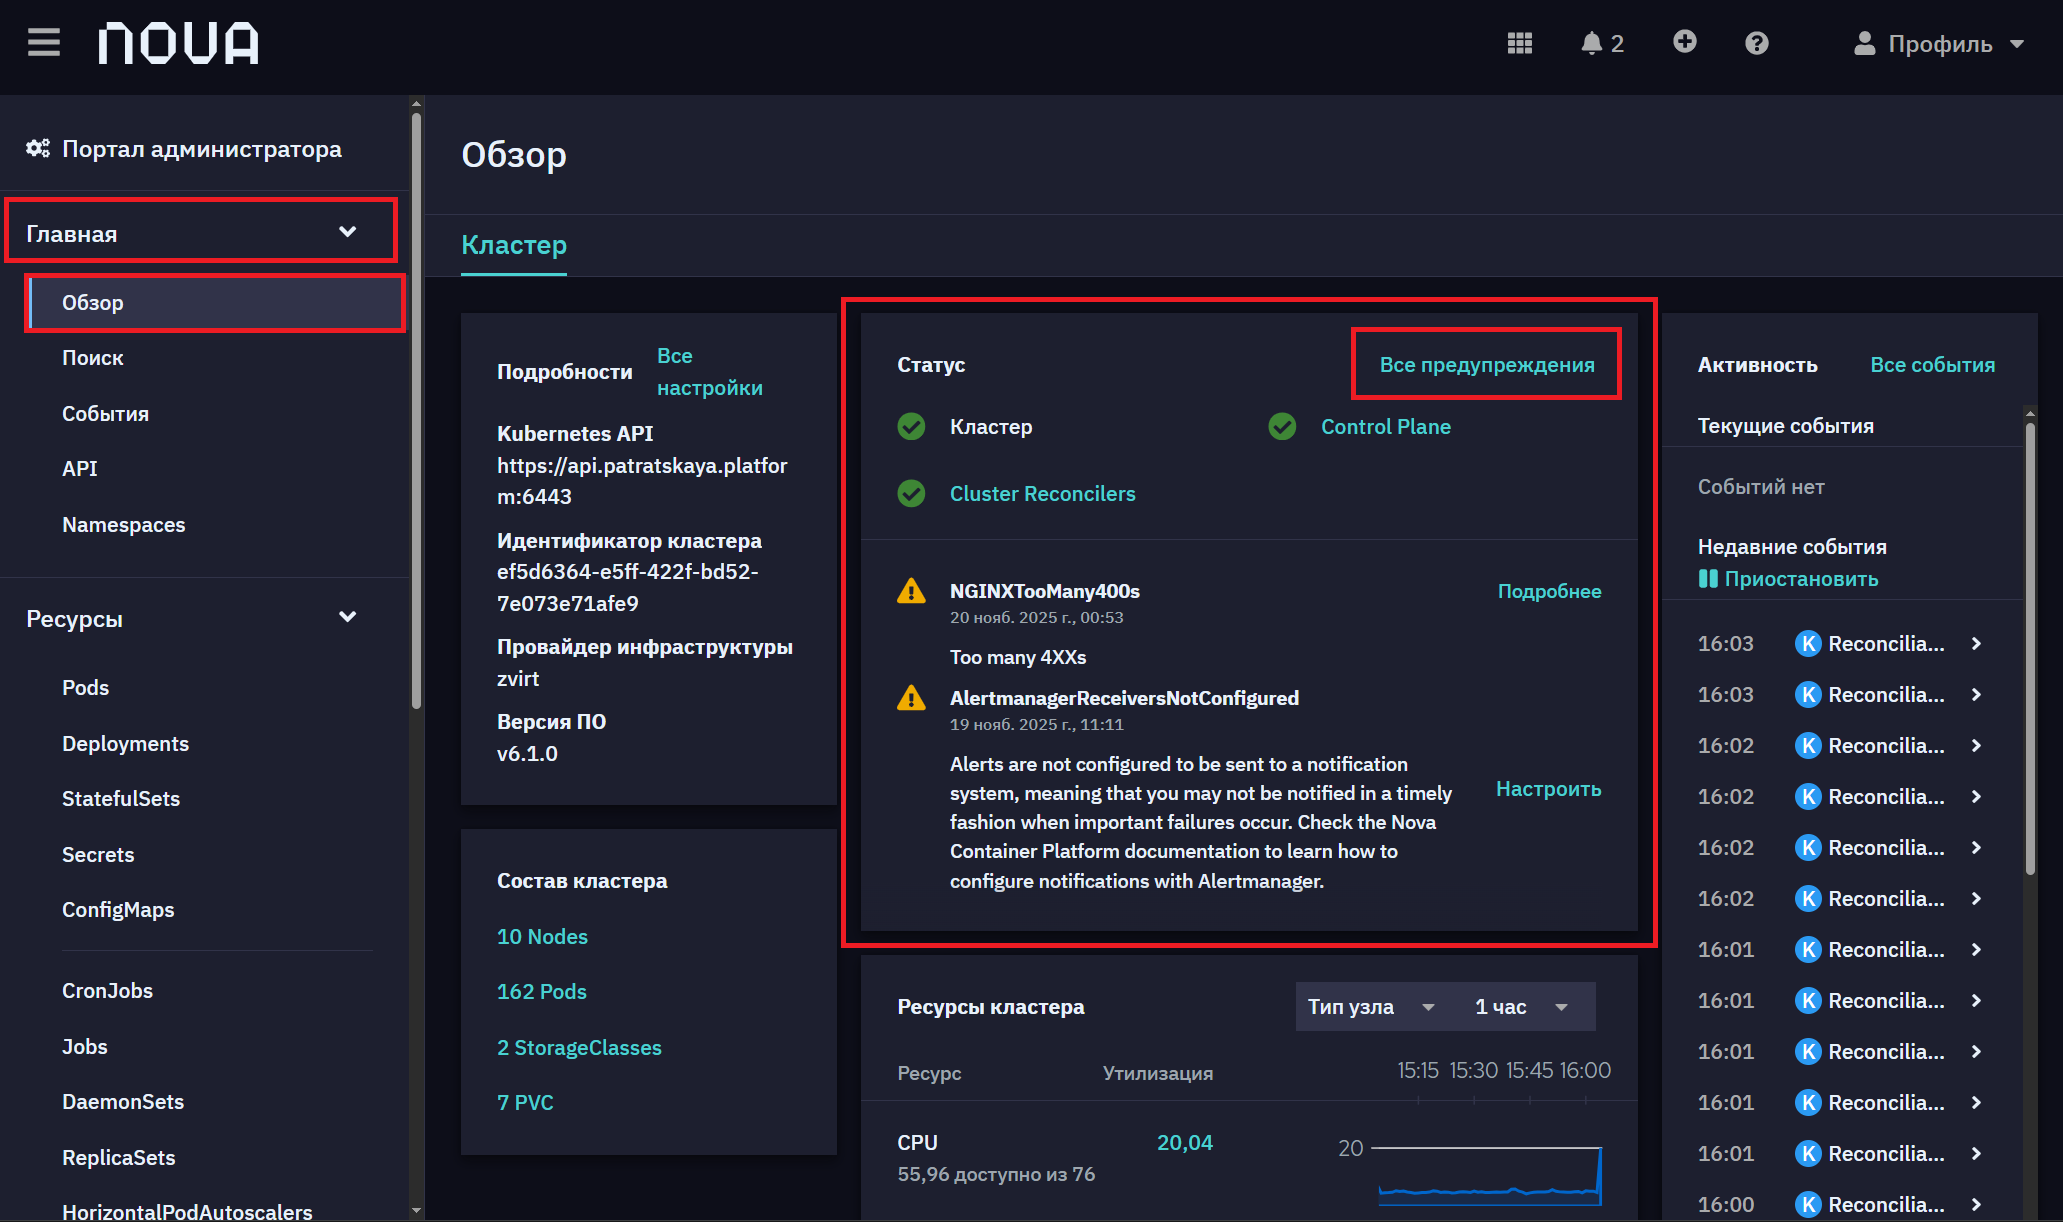This screenshot has width=2063, height=1222.
Task: Expand the first 16:02 event chevron
Action: click(1976, 746)
